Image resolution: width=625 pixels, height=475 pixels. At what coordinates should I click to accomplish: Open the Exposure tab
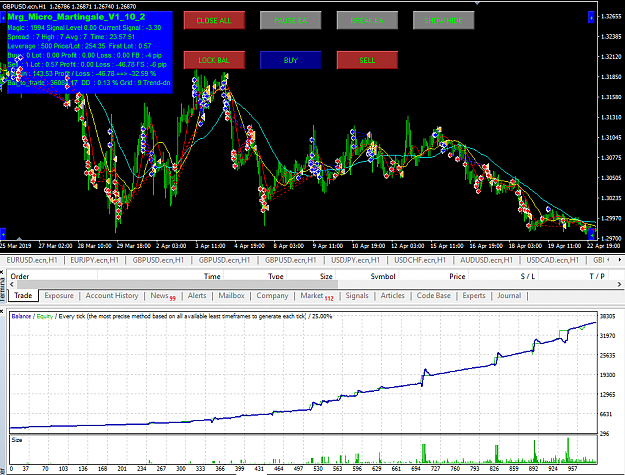pos(59,296)
